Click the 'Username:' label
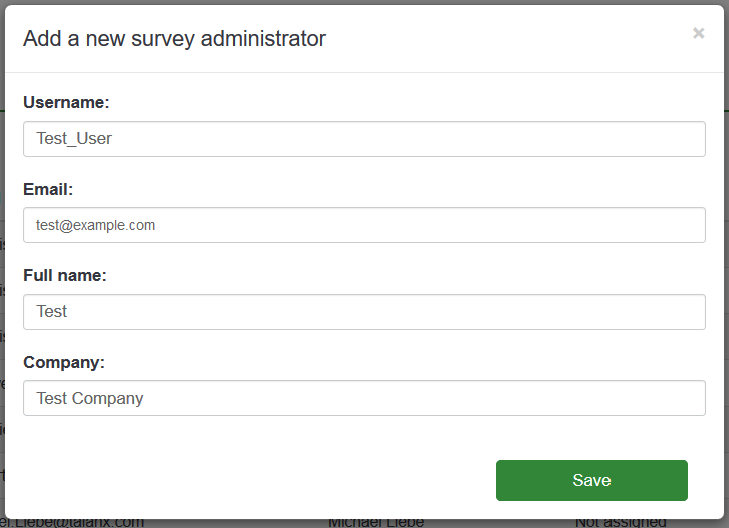 [x=66, y=102]
